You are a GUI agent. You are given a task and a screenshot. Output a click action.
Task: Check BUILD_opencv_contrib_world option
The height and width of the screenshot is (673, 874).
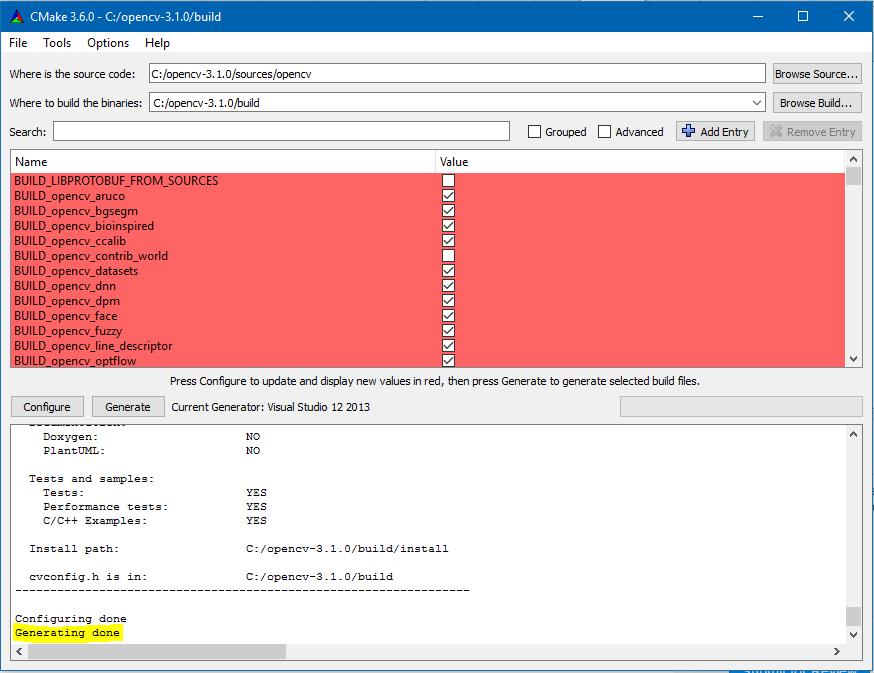(x=448, y=256)
